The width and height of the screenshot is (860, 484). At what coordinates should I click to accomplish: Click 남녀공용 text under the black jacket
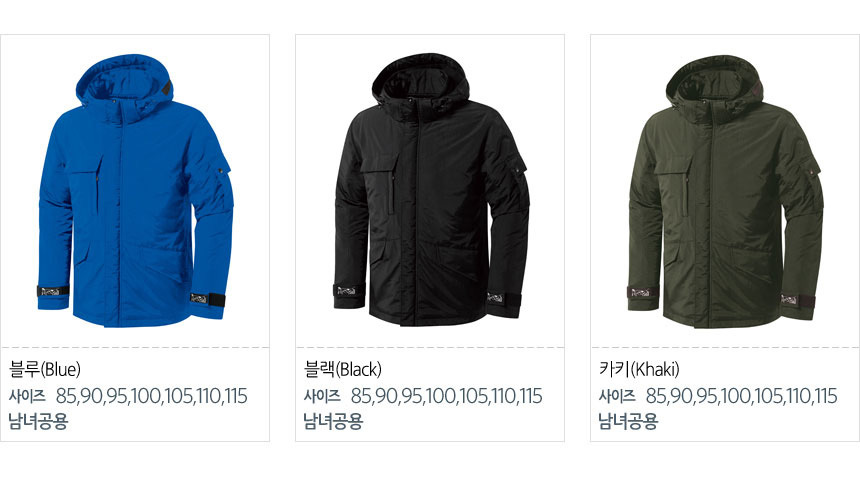333,421
